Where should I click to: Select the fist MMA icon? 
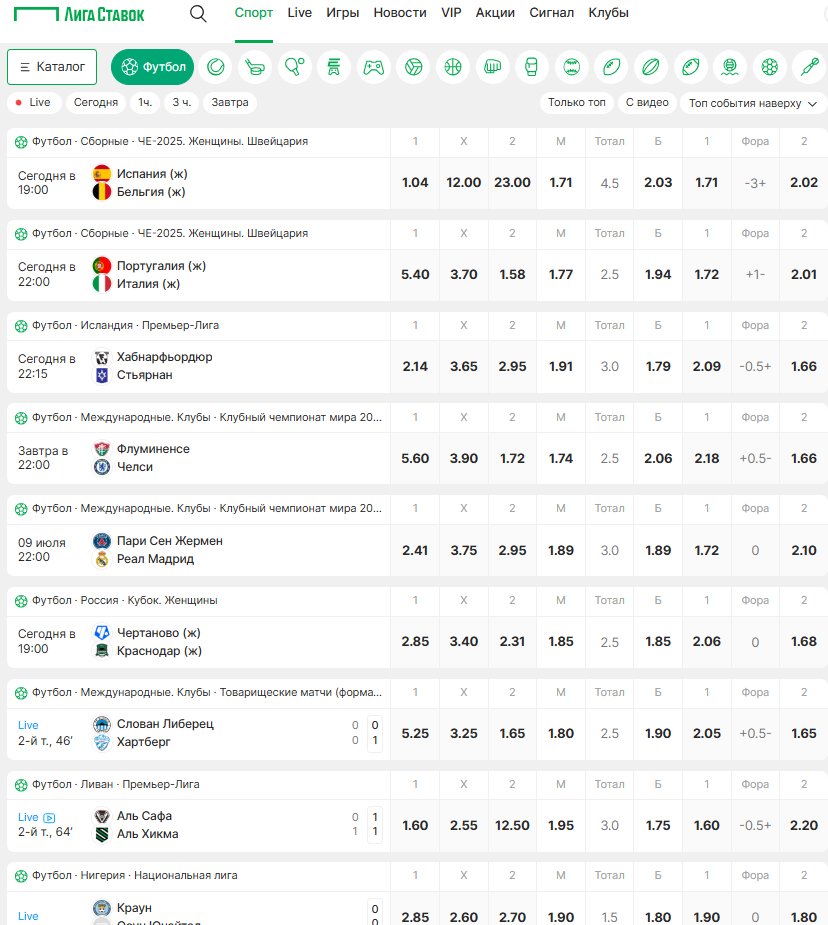(492, 67)
